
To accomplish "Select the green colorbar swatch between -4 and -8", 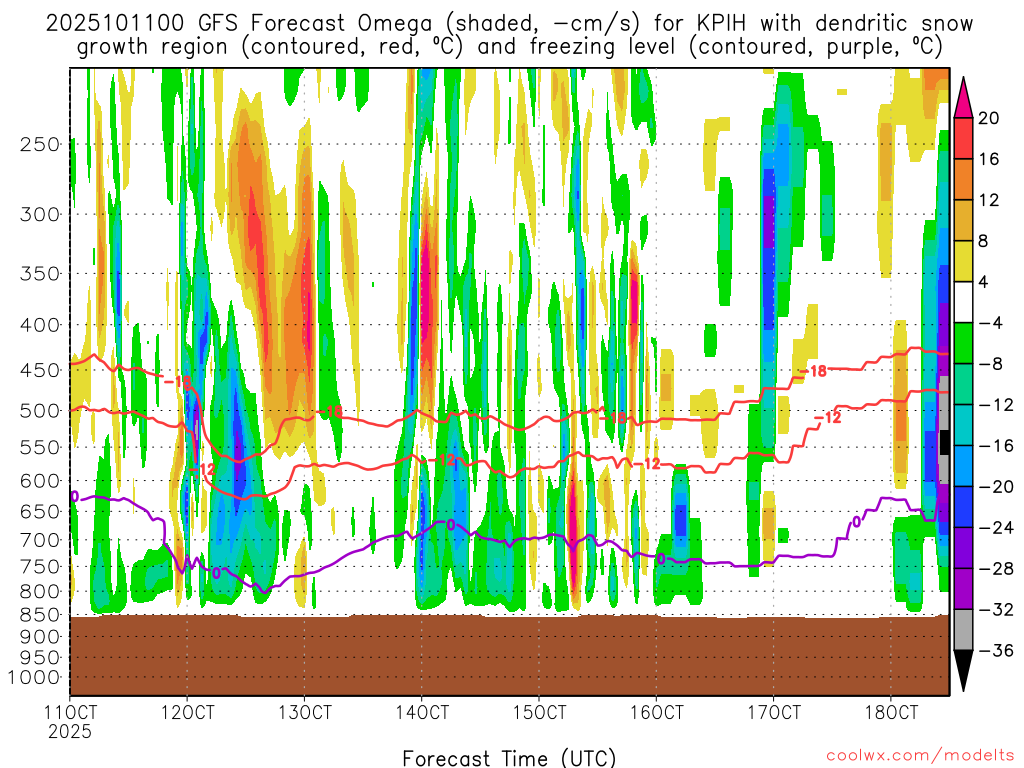I will tap(963, 343).
